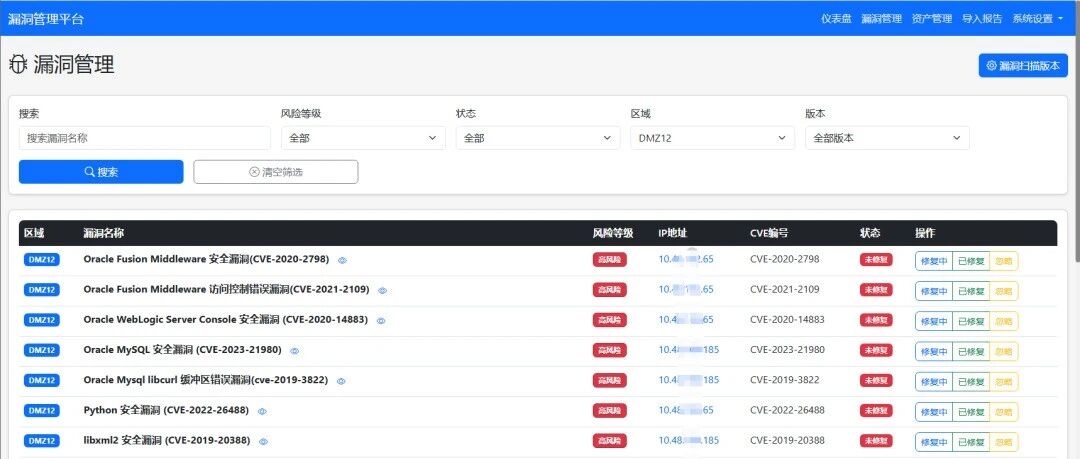View details eye icon for CVE-2020-14883
The width and height of the screenshot is (1080, 459).
(x=381, y=321)
